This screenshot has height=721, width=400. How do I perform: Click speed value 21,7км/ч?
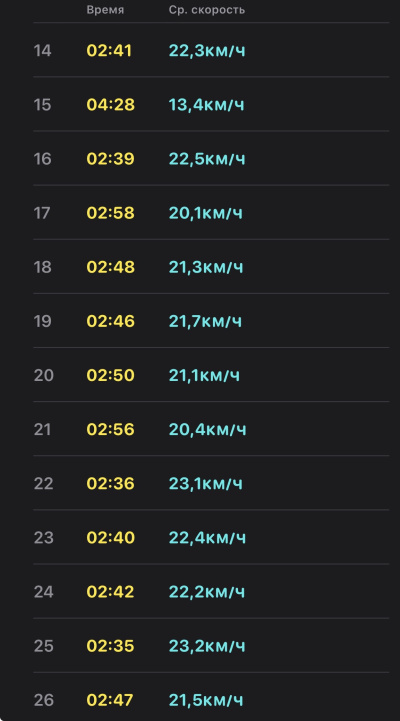pos(205,321)
